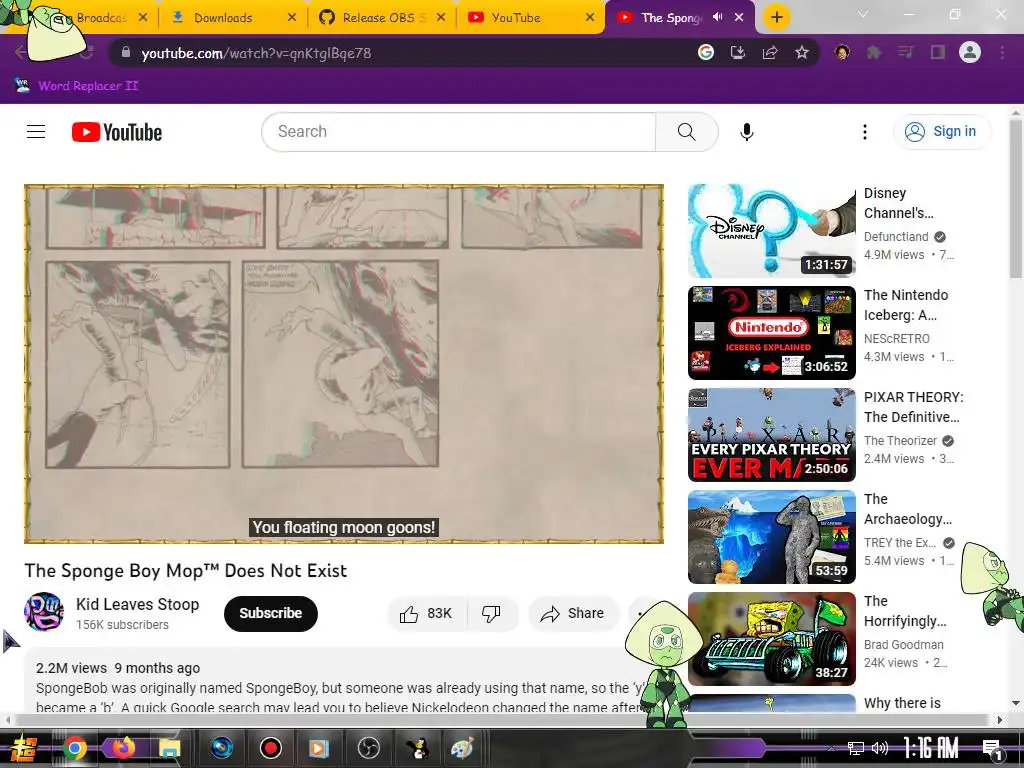Click the search magnifier button

click(x=686, y=132)
